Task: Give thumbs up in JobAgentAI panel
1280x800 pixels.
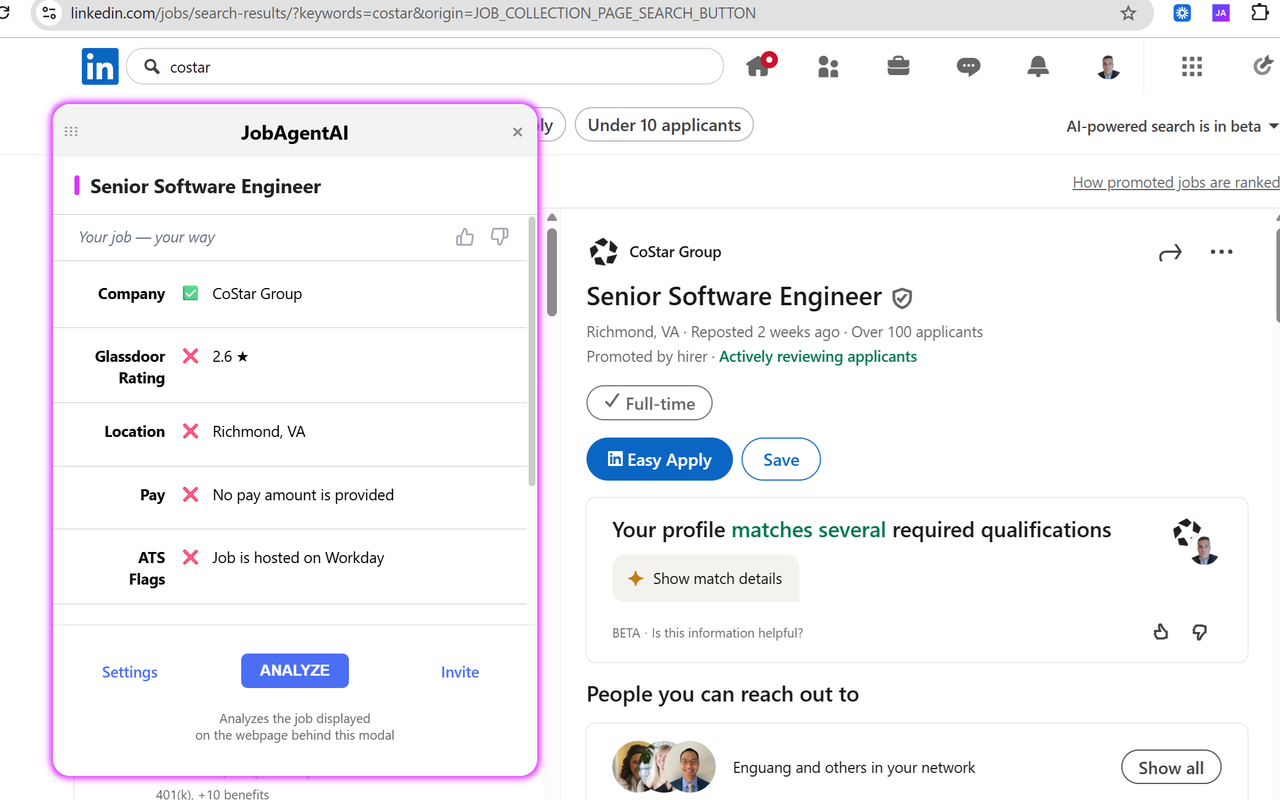Action: pos(465,237)
